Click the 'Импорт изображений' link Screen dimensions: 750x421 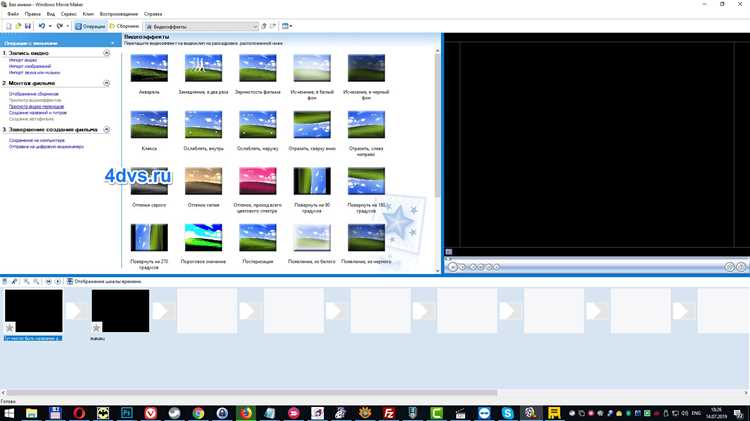pyautogui.click(x=30, y=66)
